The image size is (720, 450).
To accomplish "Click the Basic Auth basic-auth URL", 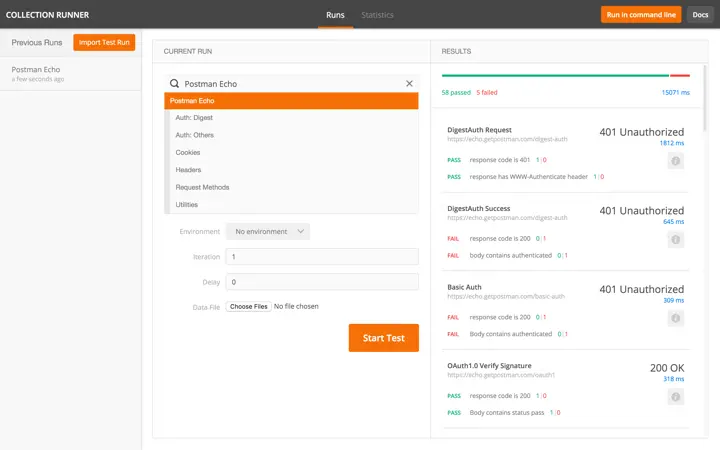I will pos(506,296).
